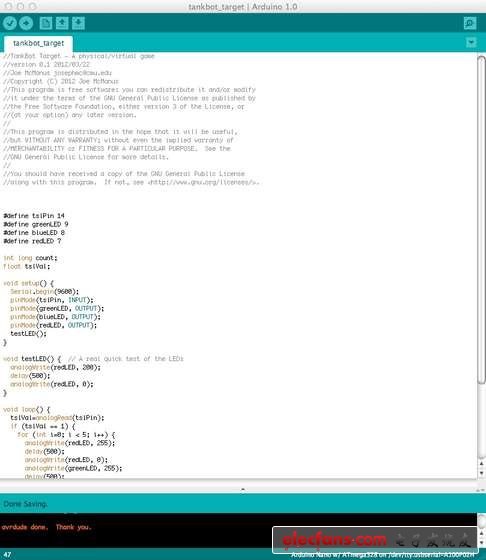This screenshot has width=486, height=560.
Task: Open the tab menu dropdown arrow
Action: point(471,43)
